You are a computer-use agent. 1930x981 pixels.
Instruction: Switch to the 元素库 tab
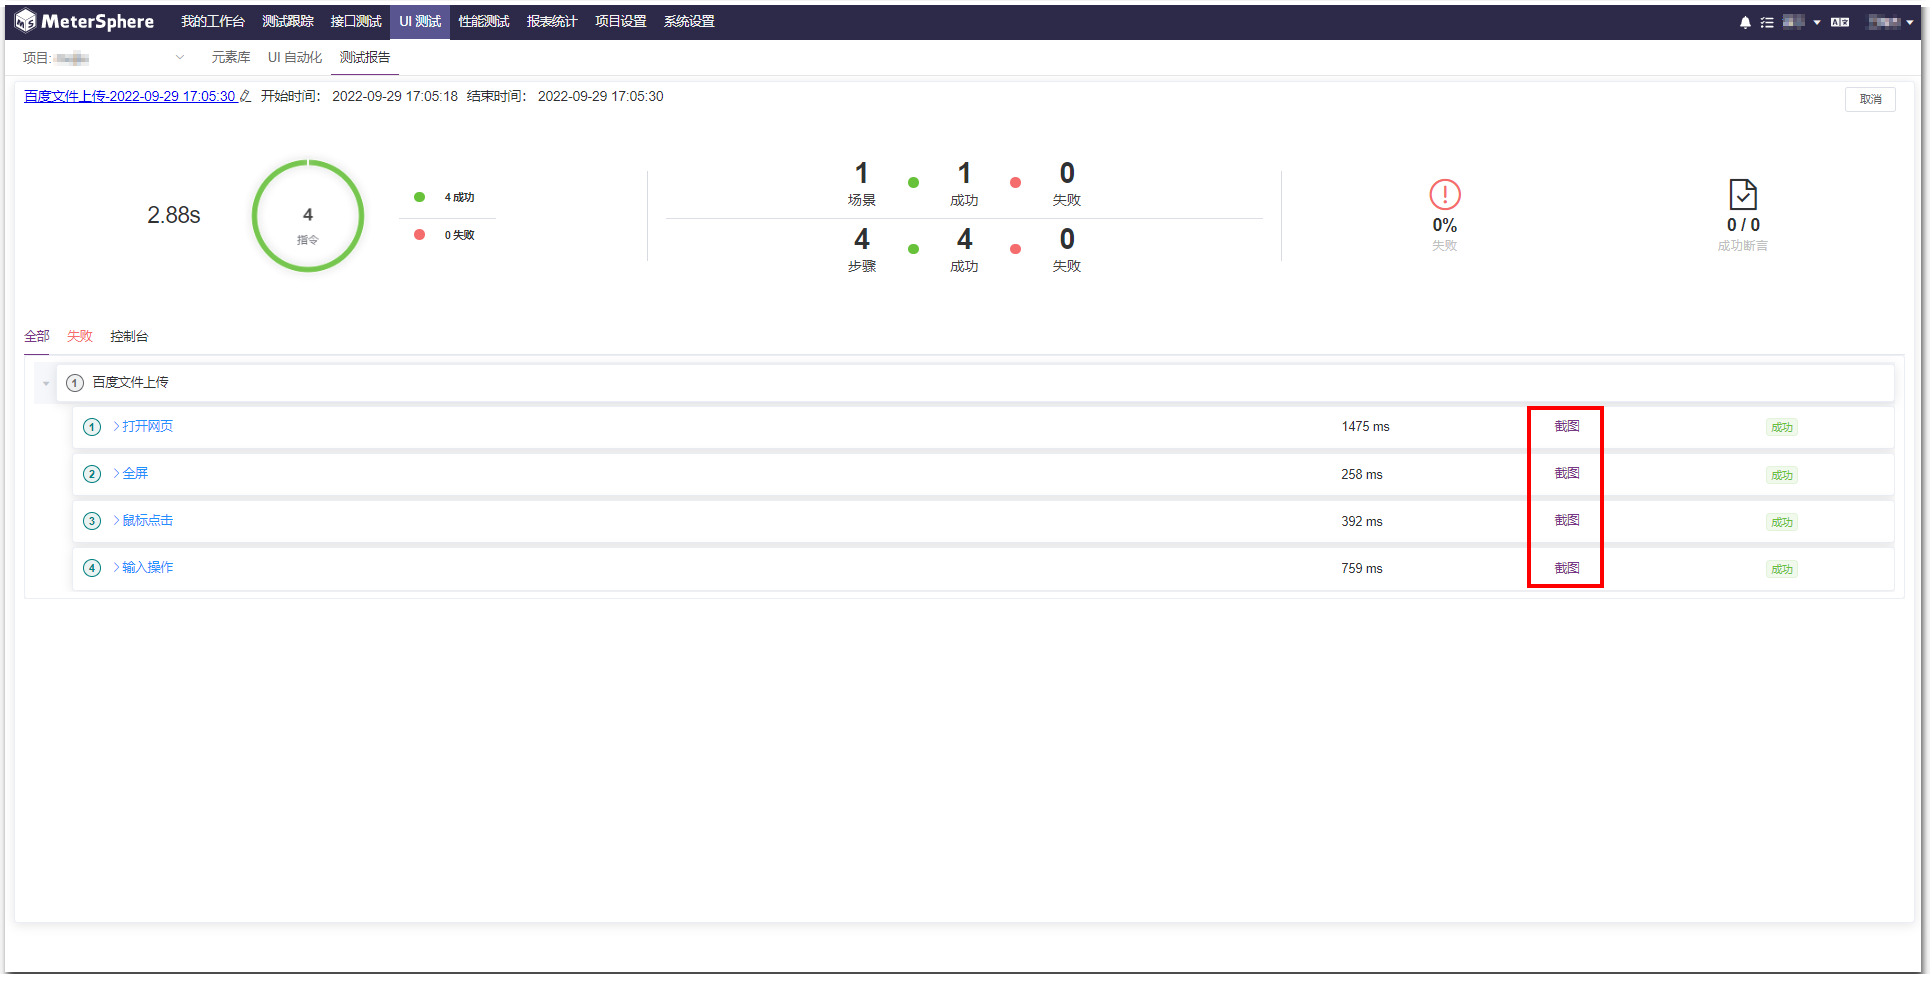pos(231,57)
